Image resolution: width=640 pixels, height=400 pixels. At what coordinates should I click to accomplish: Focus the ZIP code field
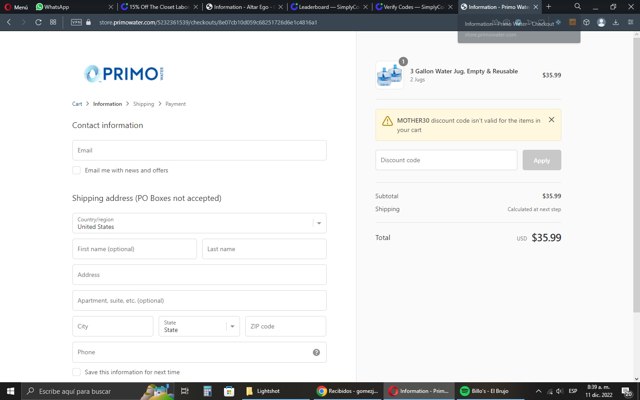[286, 326]
